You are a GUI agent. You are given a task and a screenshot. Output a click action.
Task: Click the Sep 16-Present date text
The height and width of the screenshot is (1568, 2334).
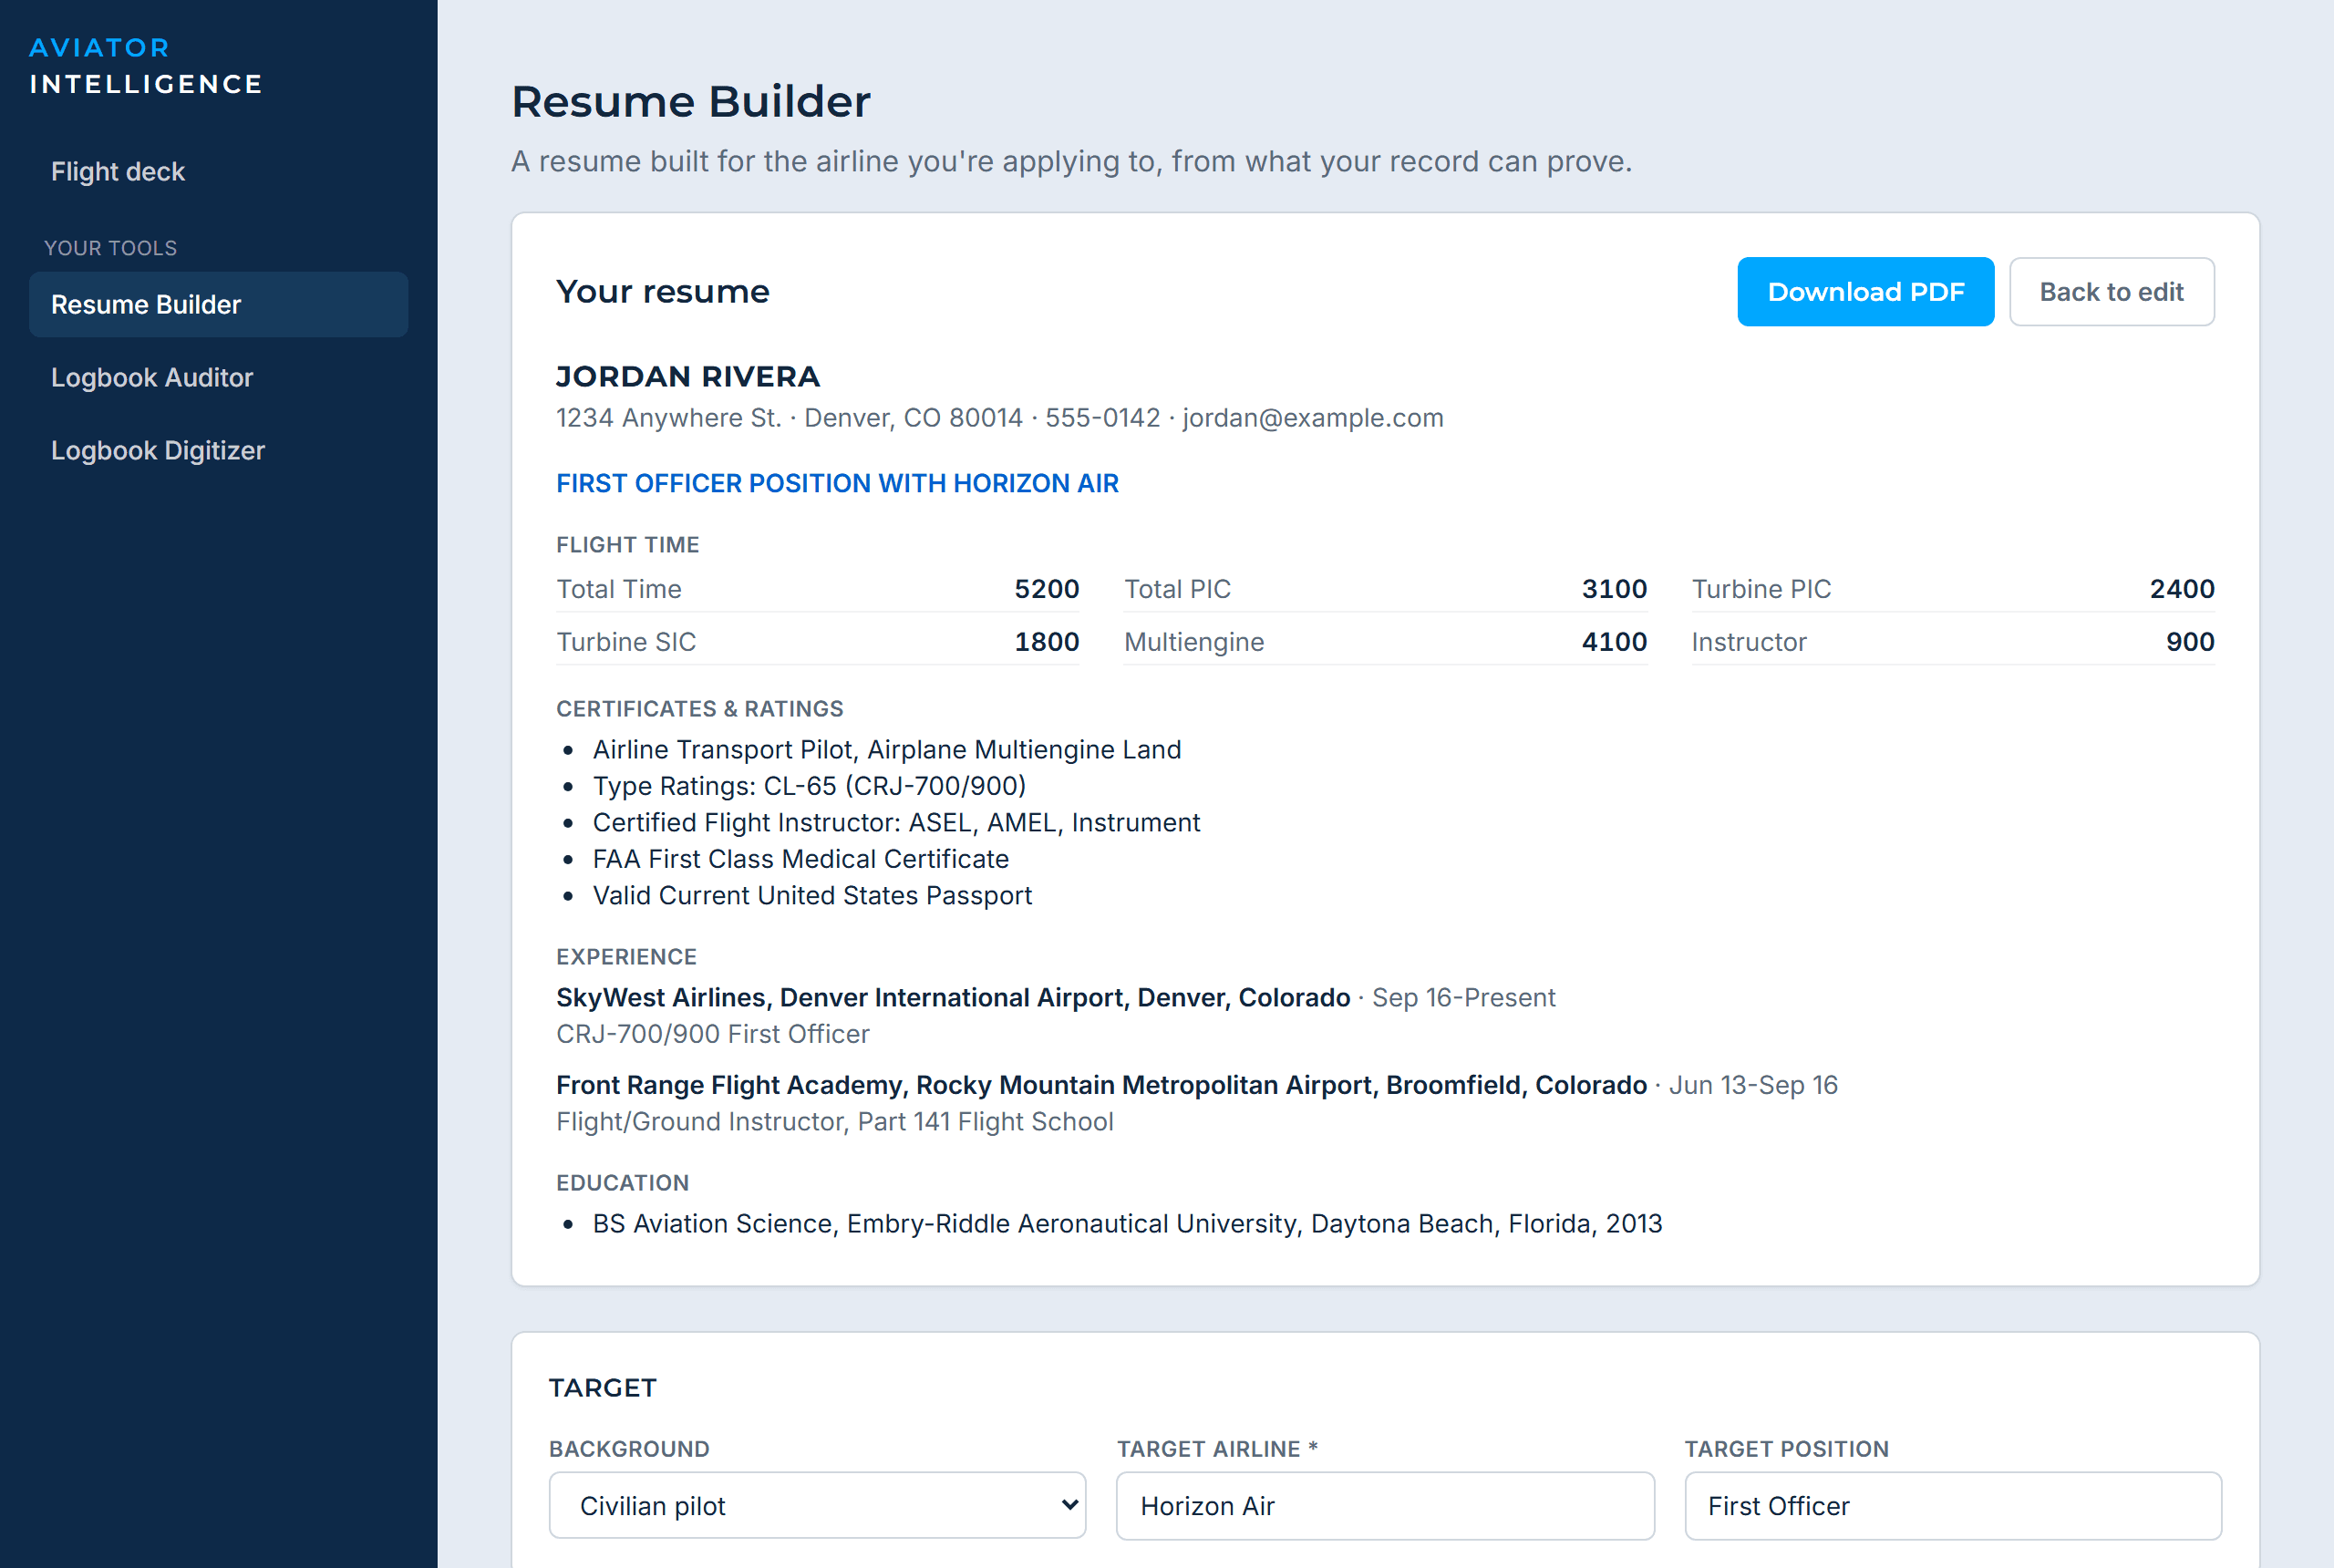(x=1463, y=997)
